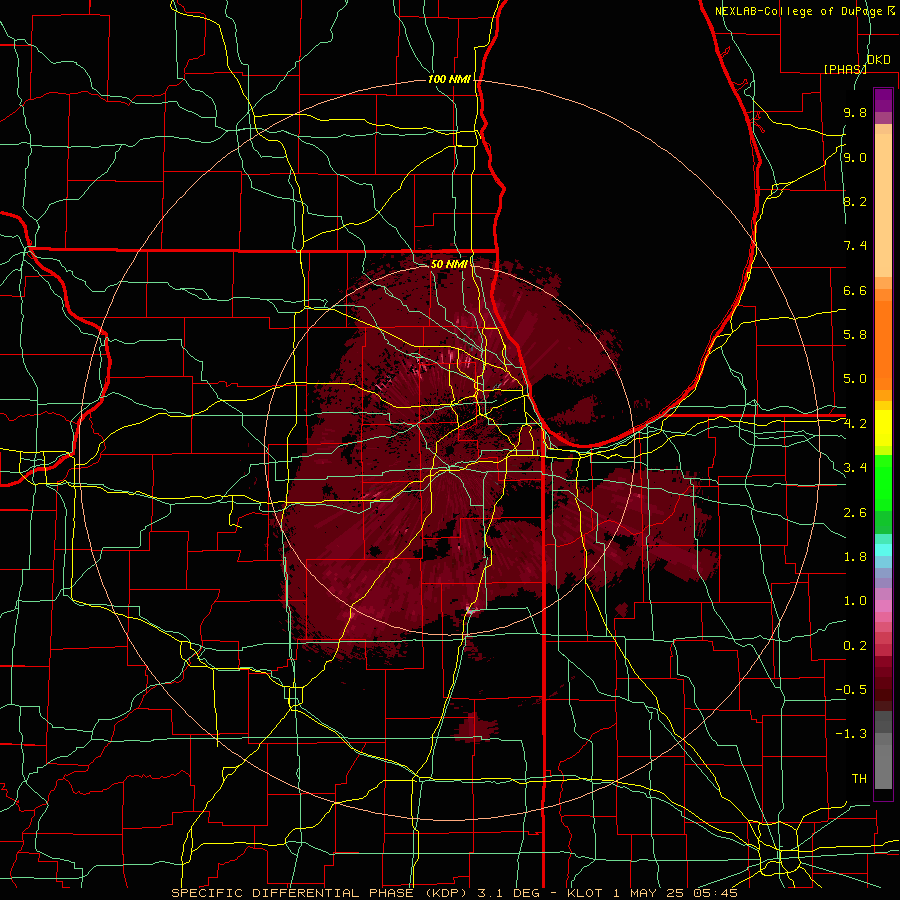Viewport: 900px width, 900px height.
Task: Click the 9.8 value on the scale
Action: click(855, 113)
